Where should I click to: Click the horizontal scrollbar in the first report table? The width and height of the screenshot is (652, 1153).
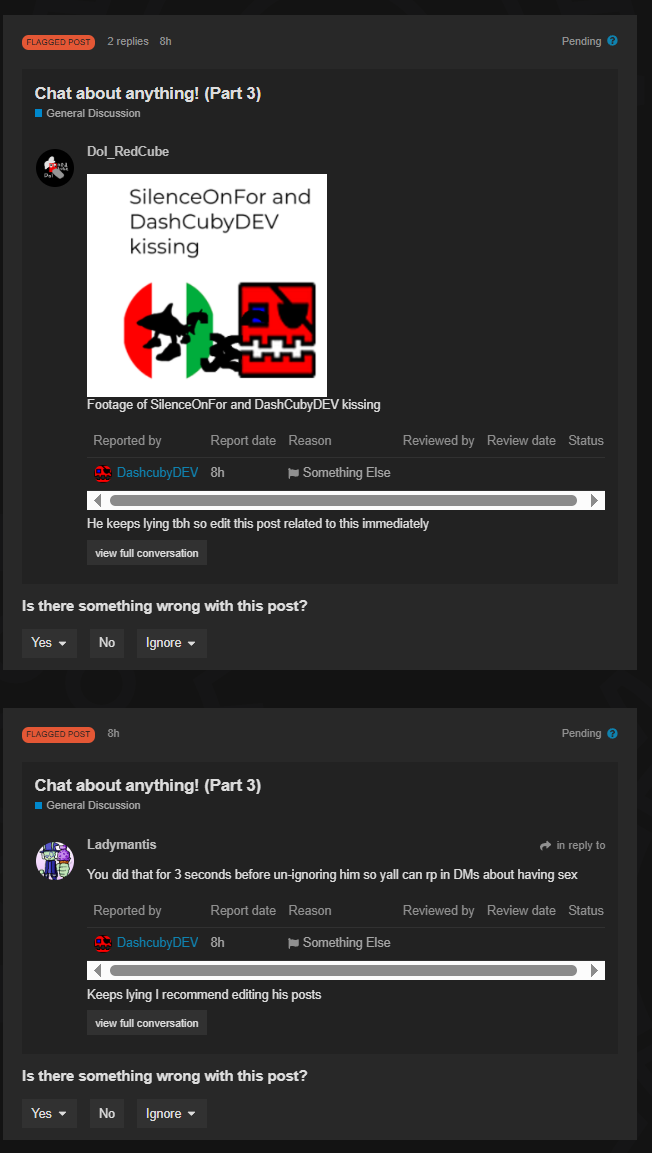tap(343, 501)
